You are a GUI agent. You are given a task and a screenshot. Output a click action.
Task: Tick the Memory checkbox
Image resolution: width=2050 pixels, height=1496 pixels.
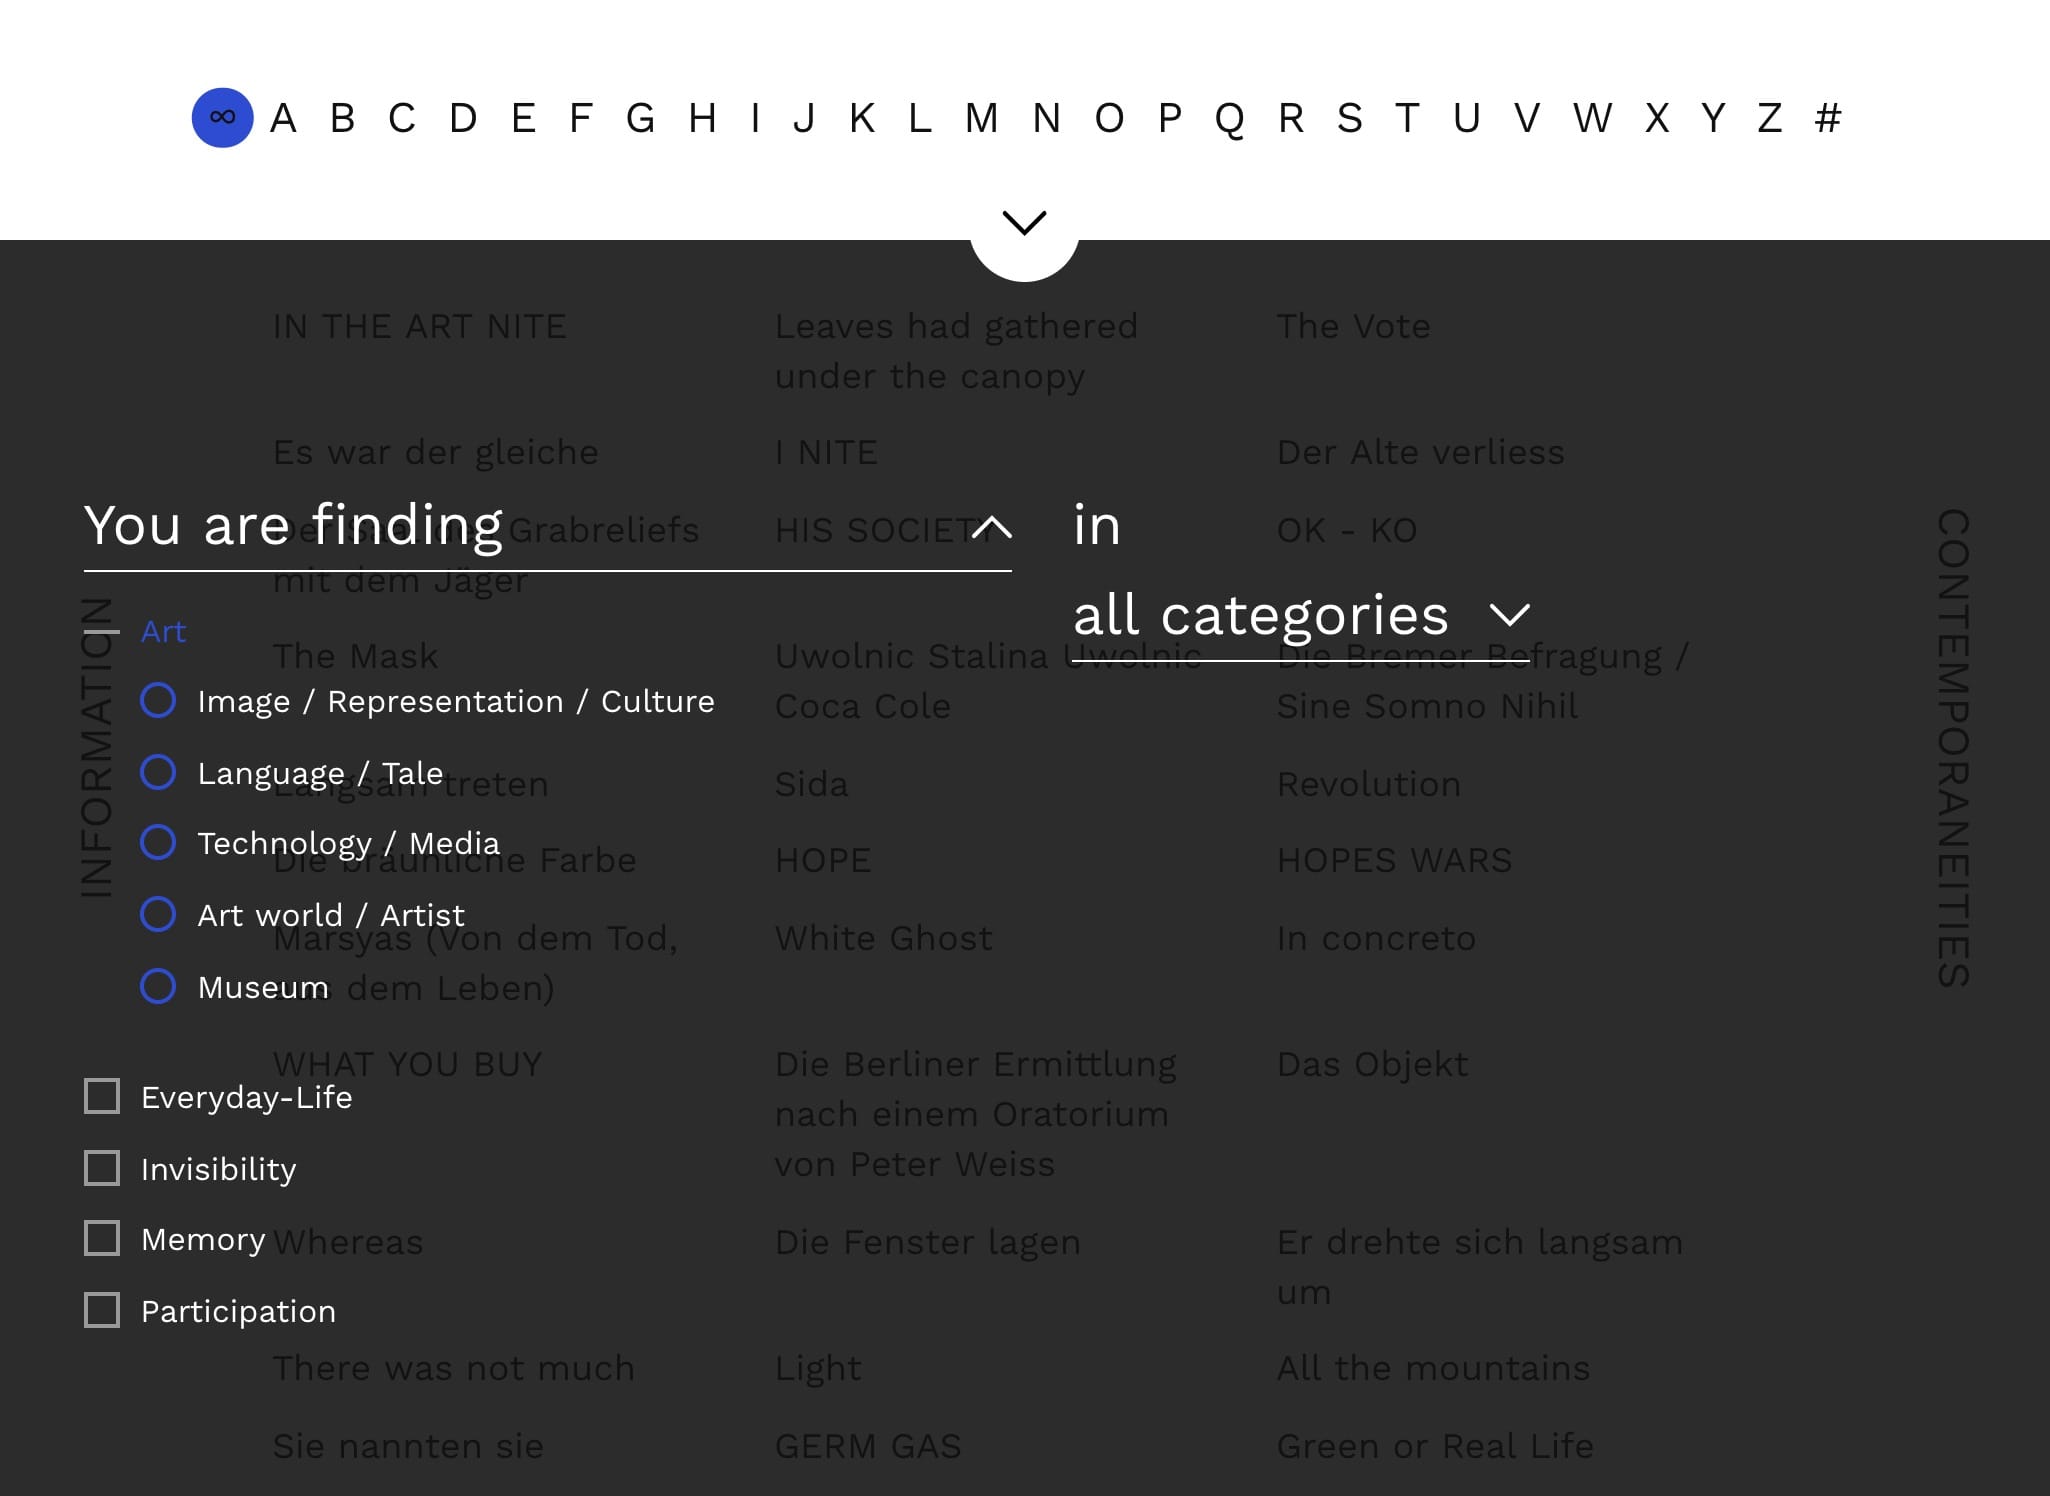[x=102, y=1239]
